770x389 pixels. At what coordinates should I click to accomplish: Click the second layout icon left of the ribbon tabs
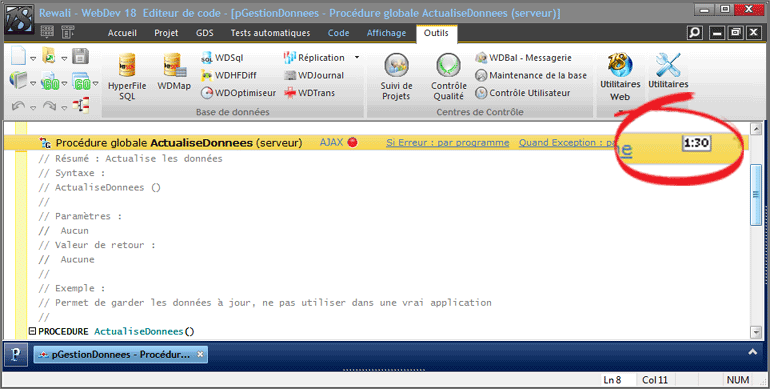(x=68, y=32)
